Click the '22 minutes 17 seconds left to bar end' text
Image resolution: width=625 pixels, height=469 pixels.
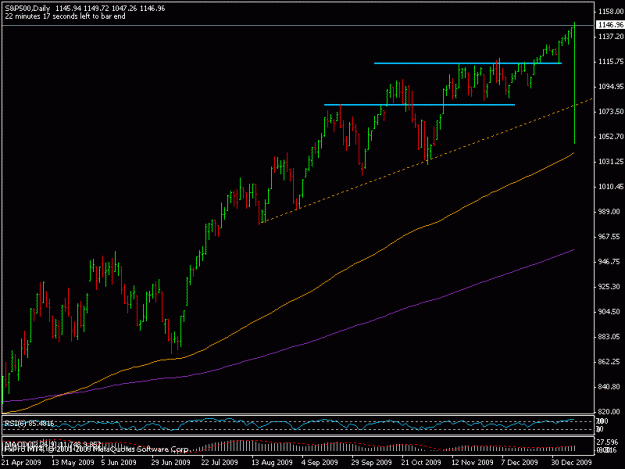click(65, 16)
